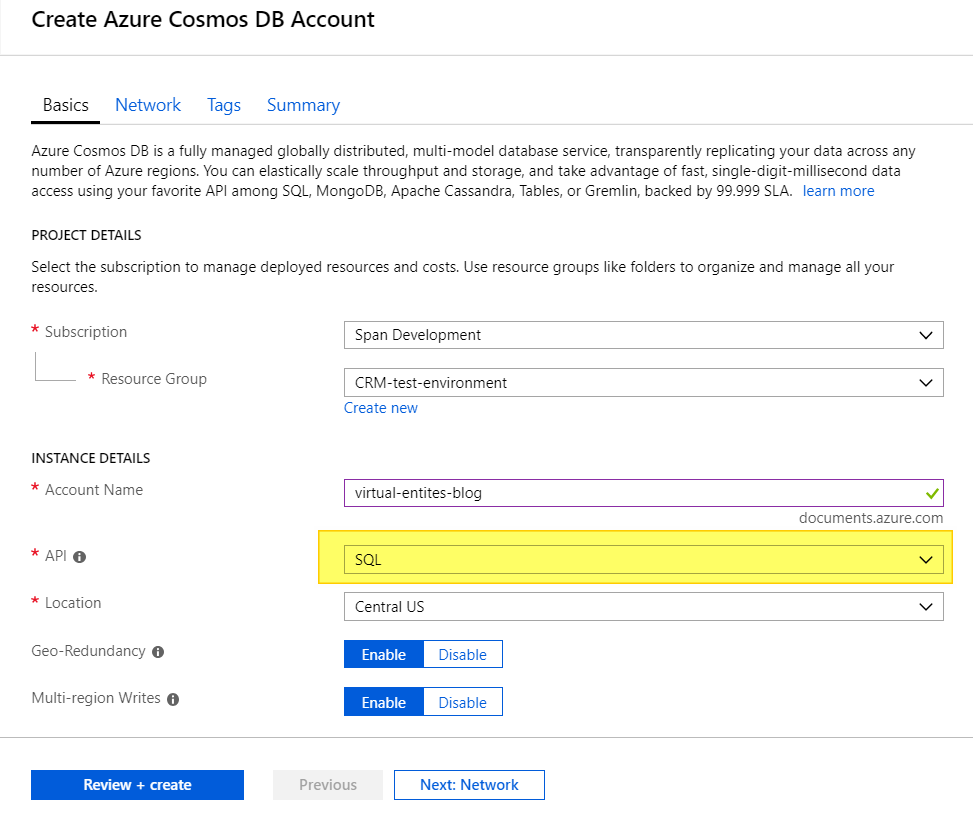Switch to the Basics tab
This screenshot has width=973, height=814.
66,105
